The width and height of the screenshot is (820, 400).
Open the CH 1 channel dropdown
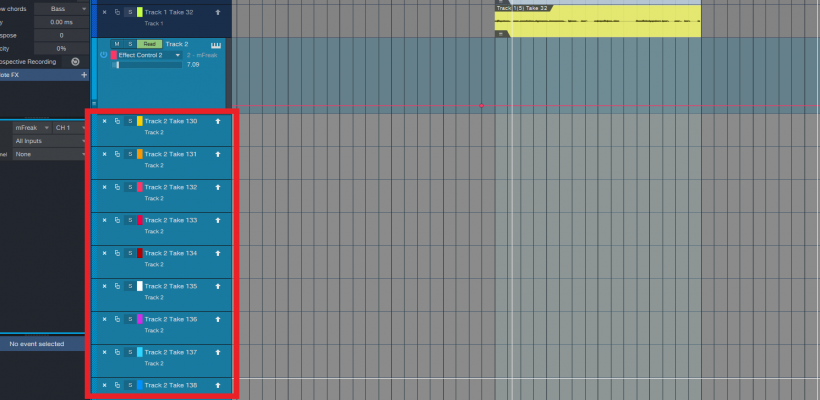tap(71, 128)
